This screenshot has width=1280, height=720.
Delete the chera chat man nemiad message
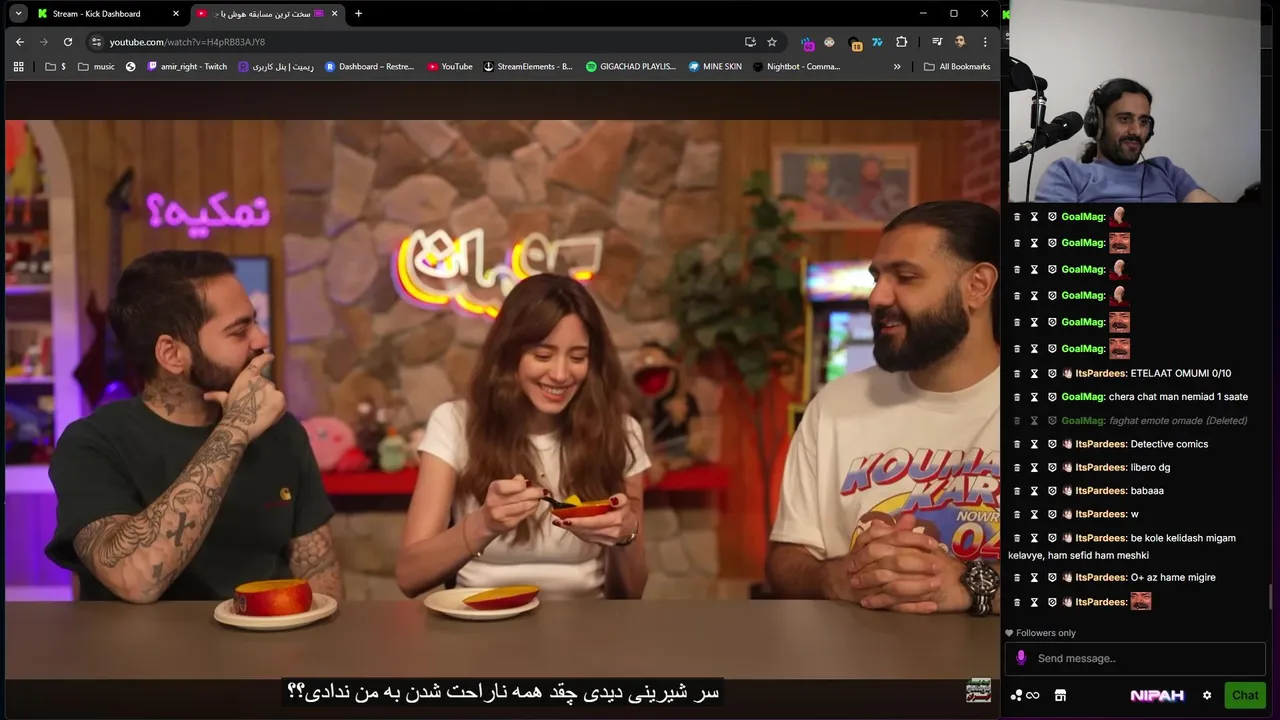[x=1017, y=397]
